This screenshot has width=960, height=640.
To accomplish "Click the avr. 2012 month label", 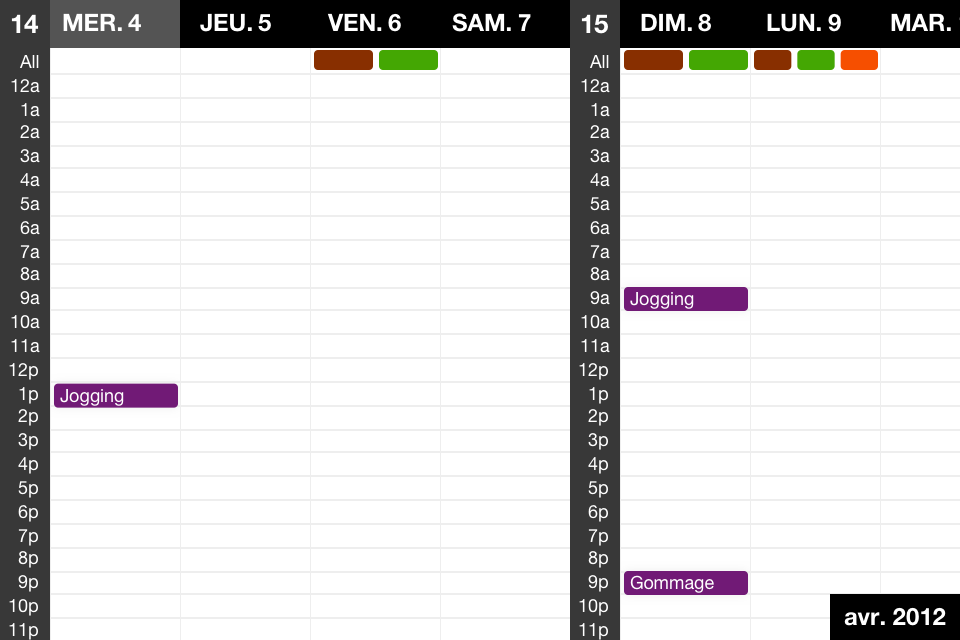I will [x=894, y=616].
